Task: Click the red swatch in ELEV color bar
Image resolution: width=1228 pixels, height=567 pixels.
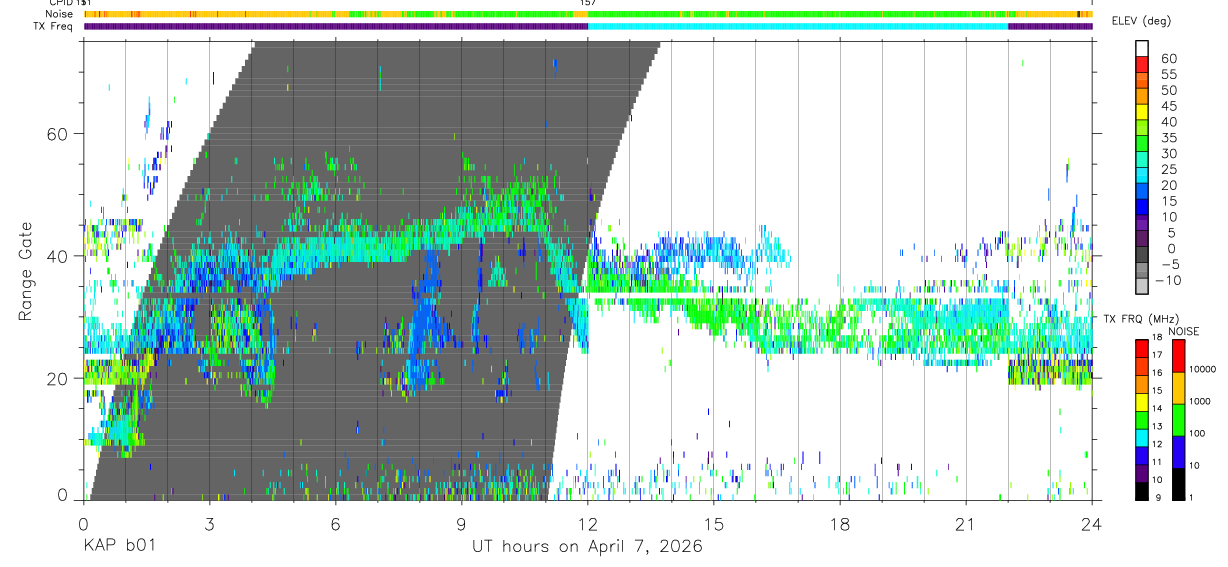Action: click(1141, 64)
